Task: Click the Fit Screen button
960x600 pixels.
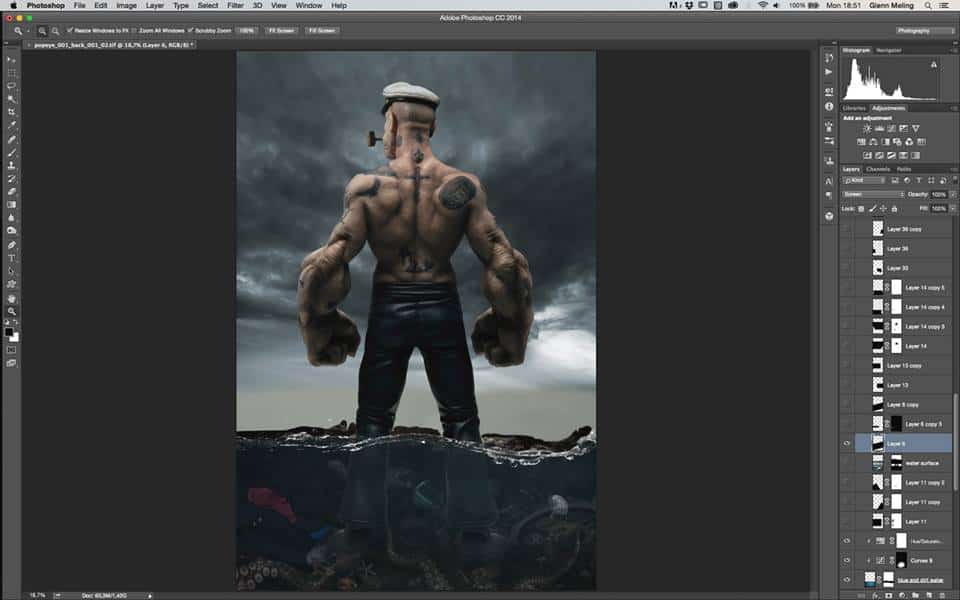Action: pyautogui.click(x=281, y=31)
